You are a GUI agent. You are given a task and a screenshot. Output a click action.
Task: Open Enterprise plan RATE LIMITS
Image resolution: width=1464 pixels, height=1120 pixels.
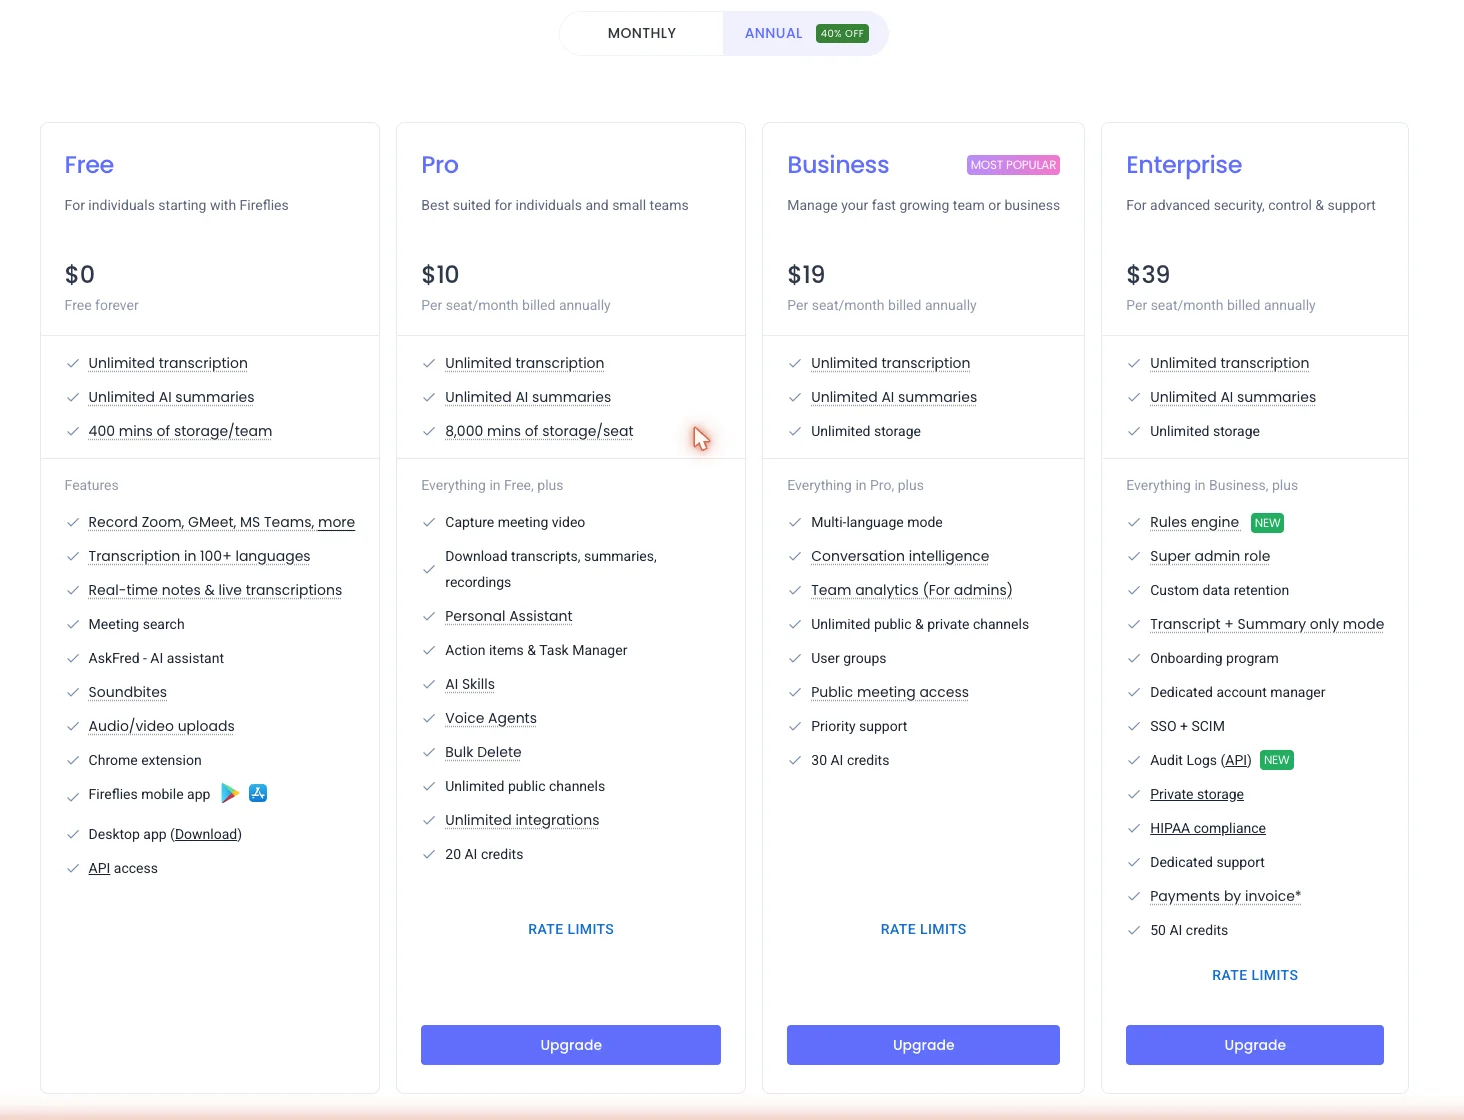1255,975
